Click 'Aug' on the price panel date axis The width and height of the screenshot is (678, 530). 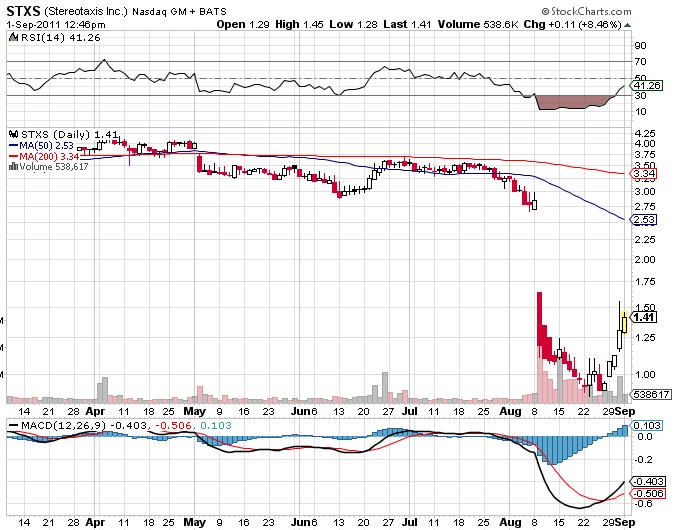click(x=510, y=411)
